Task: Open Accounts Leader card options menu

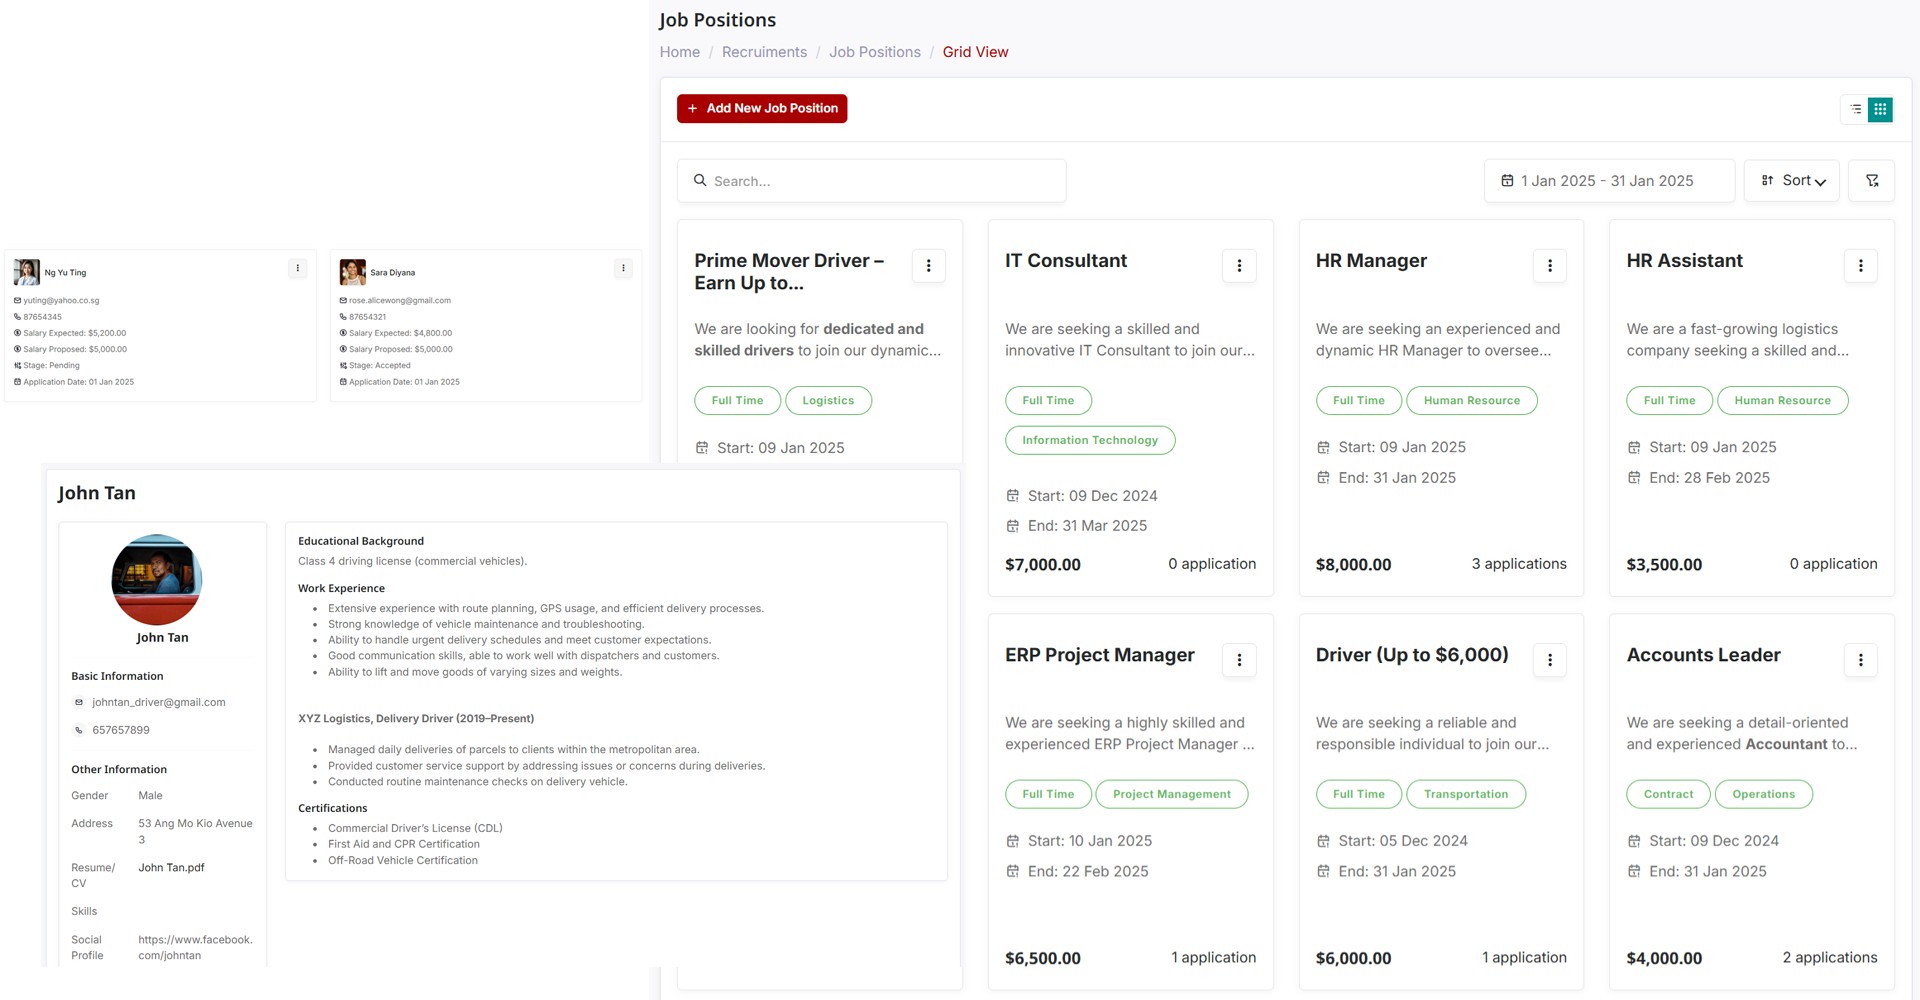Action: coord(1860,660)
